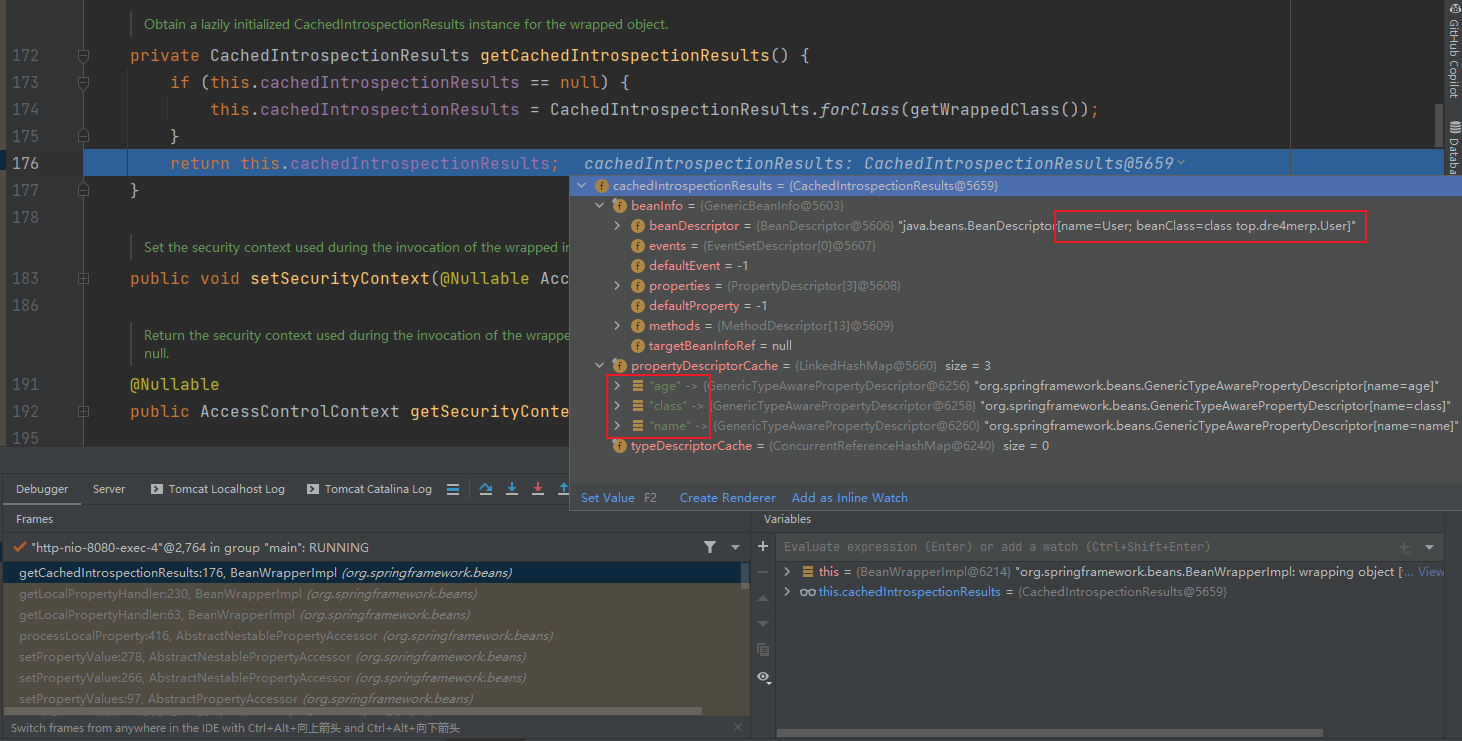1462x741 pixels.
Task: Fold the method at line 172
Action: click(x=83, y=56)
